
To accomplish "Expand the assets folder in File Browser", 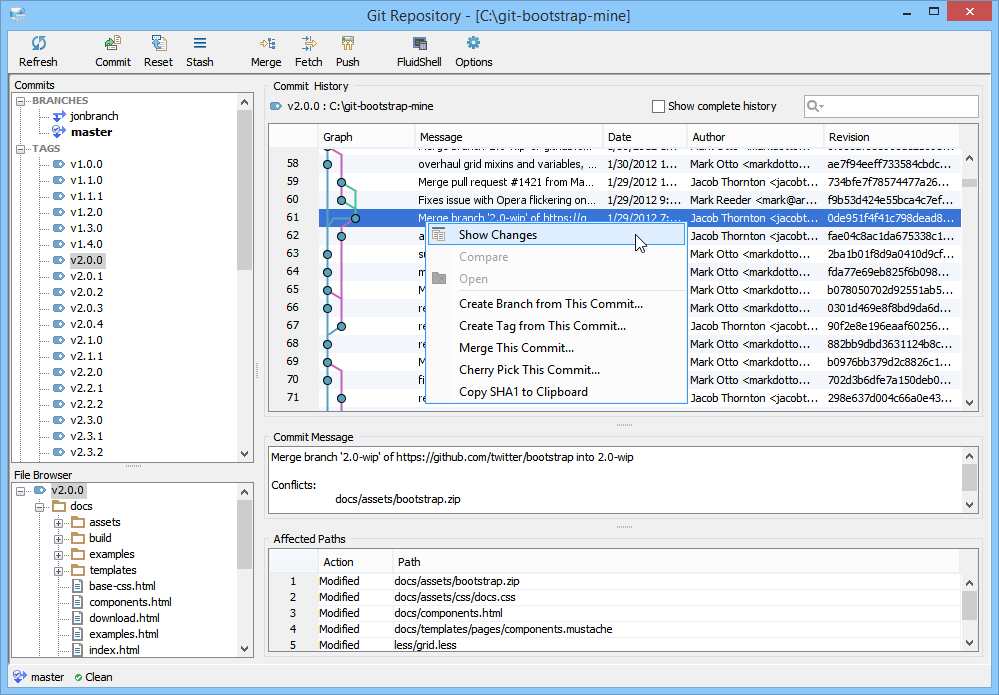I will tap(59, 522).
